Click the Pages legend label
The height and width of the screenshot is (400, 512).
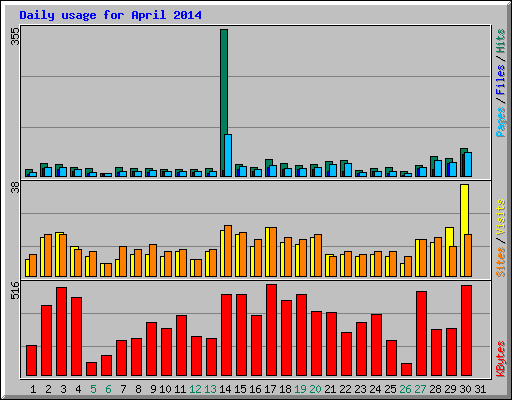501,122
